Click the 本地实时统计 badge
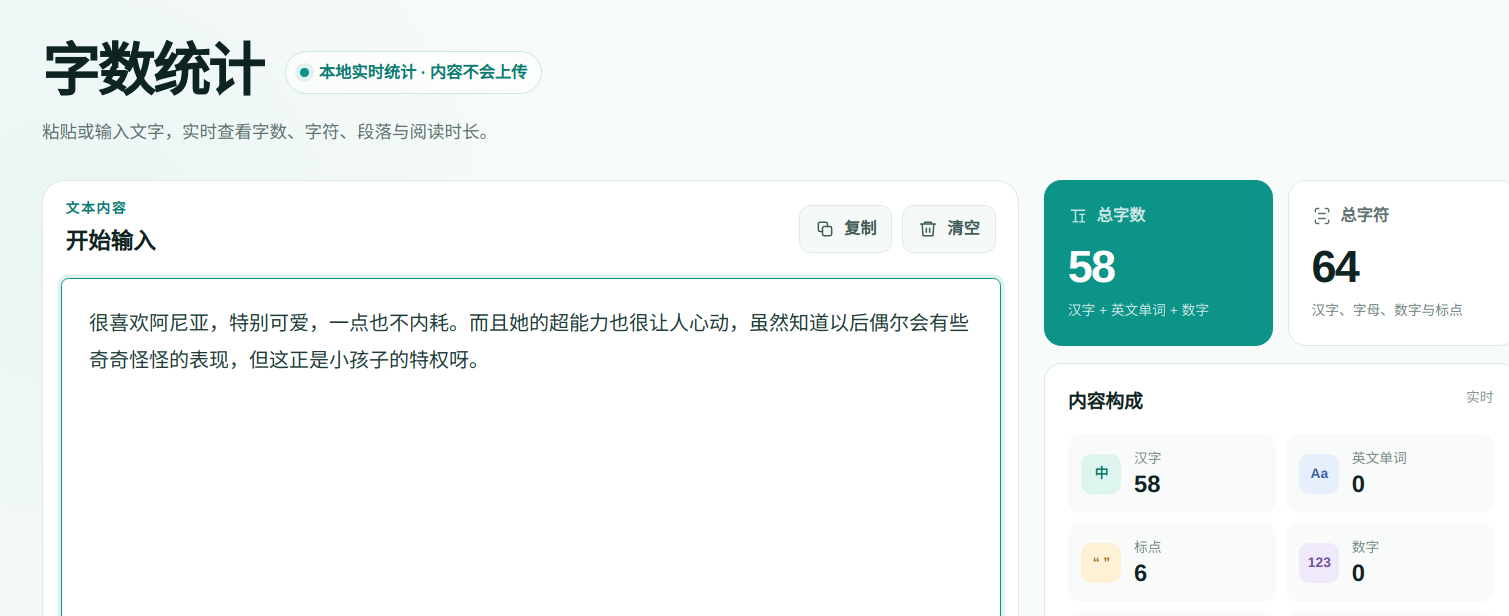This screenshot has height=616, width=1509. coord(413,72)
